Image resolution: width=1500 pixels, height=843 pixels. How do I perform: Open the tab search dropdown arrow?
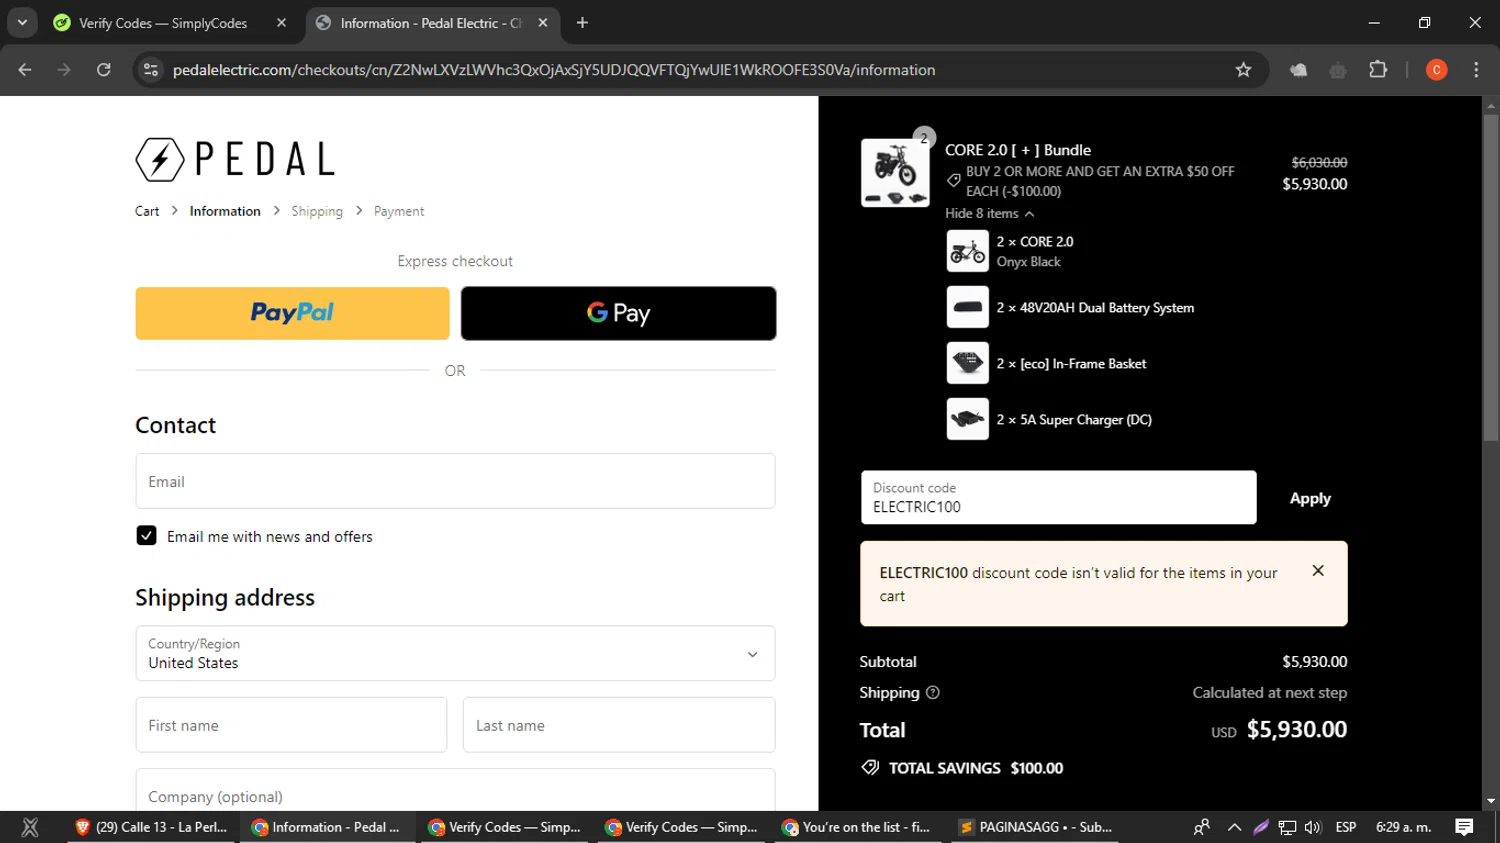22,23
